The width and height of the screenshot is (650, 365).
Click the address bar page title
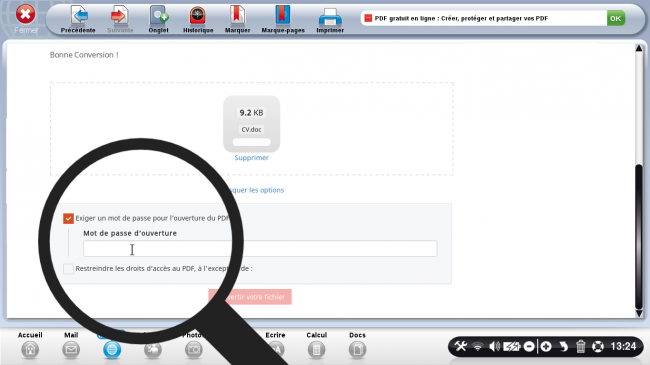pos(461,18)
